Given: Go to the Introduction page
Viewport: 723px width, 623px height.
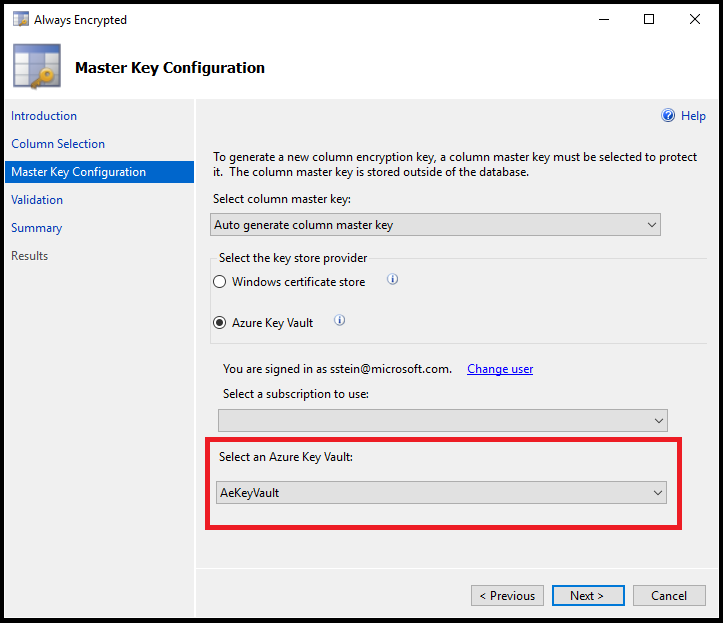Looking at the screenshot, I should (x=44, y=116).
